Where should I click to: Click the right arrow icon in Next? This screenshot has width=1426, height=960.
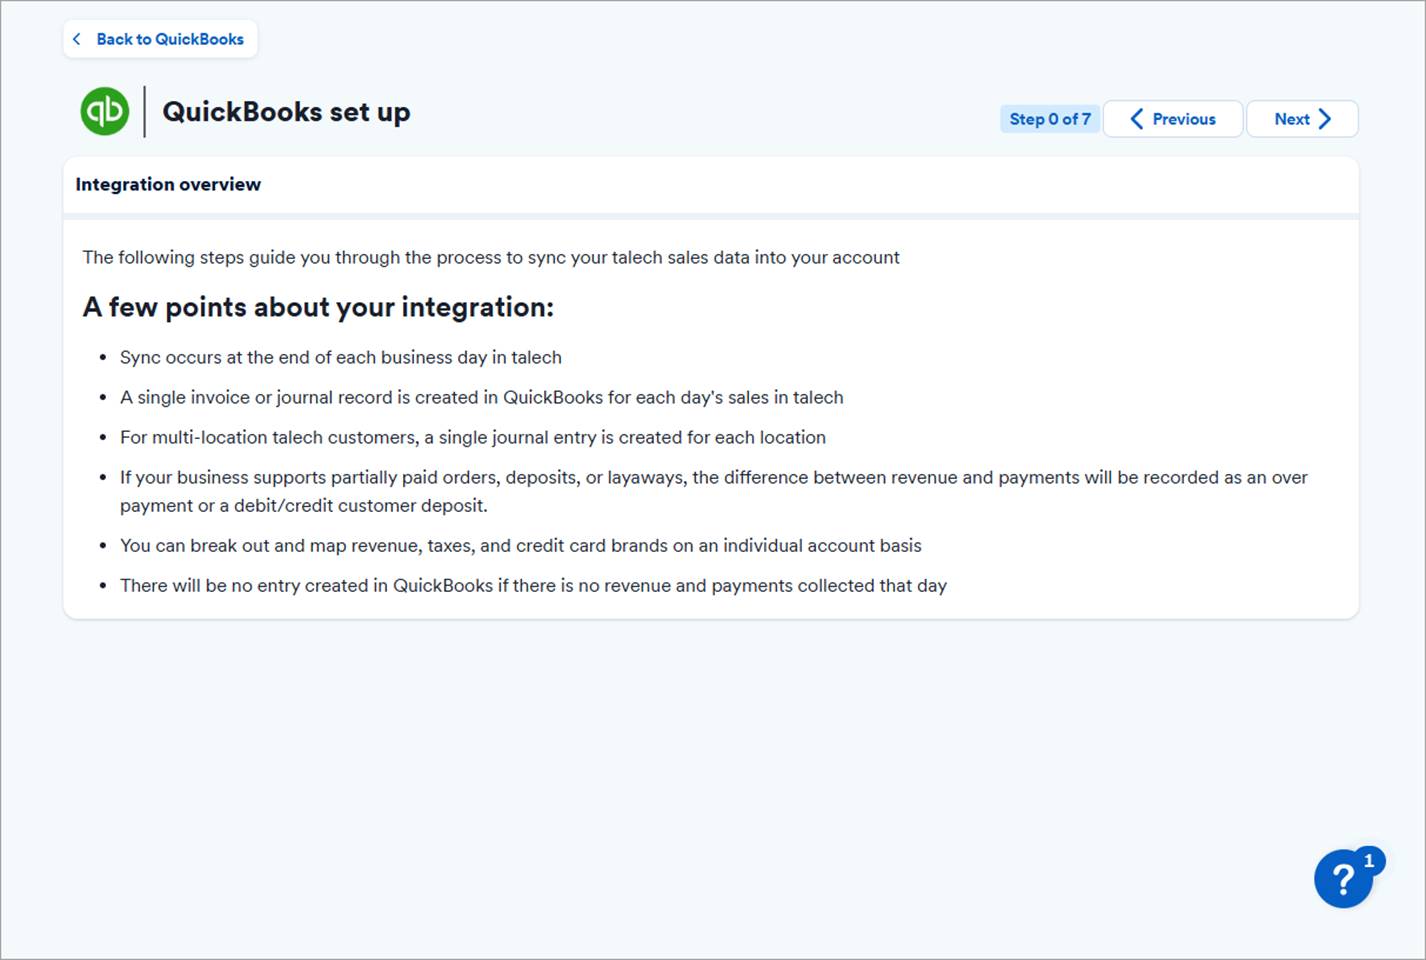(x=1325, y=119)
